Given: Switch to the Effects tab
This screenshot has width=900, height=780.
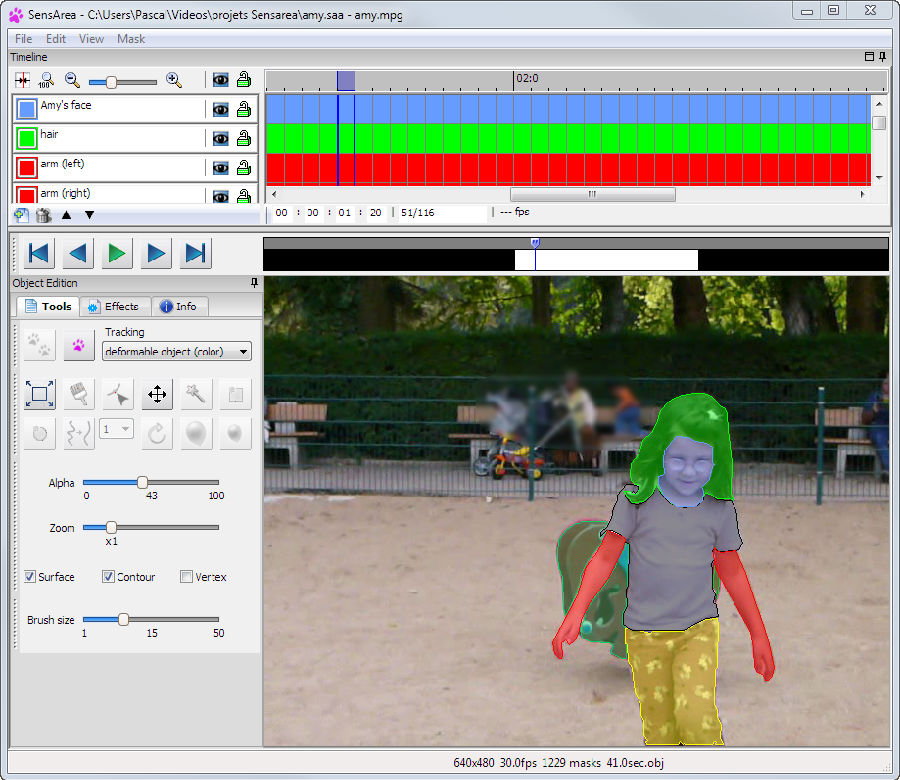Looking at the screenshot, I should point(114,306).
